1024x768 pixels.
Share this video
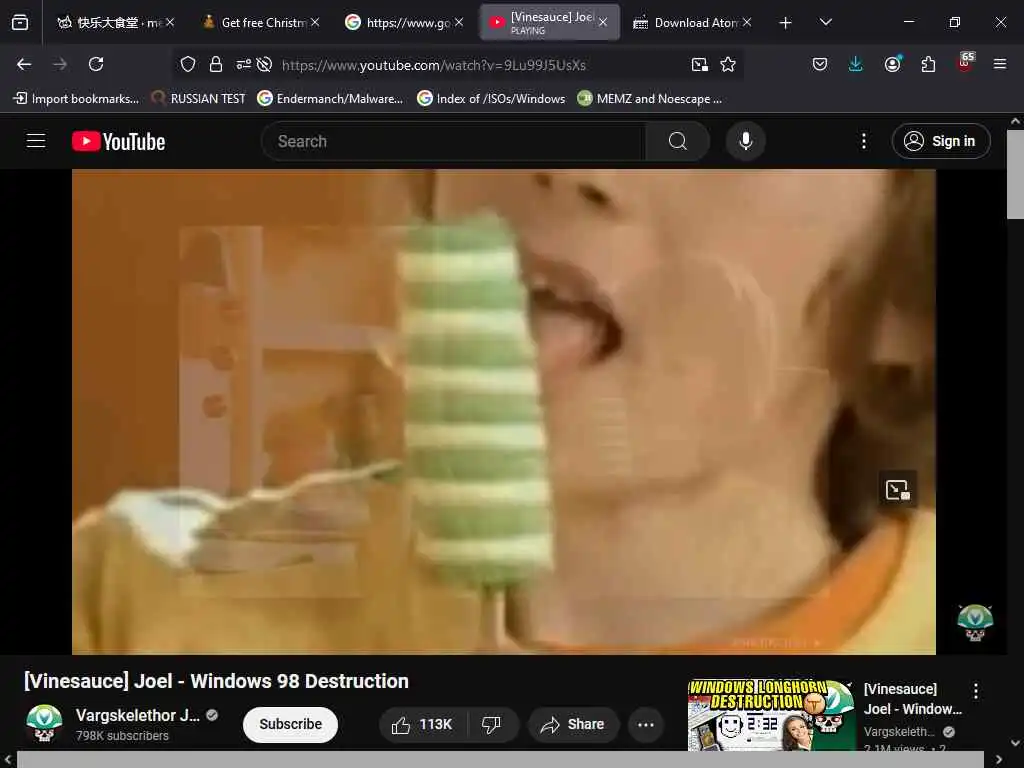click(x=573, y=724)
